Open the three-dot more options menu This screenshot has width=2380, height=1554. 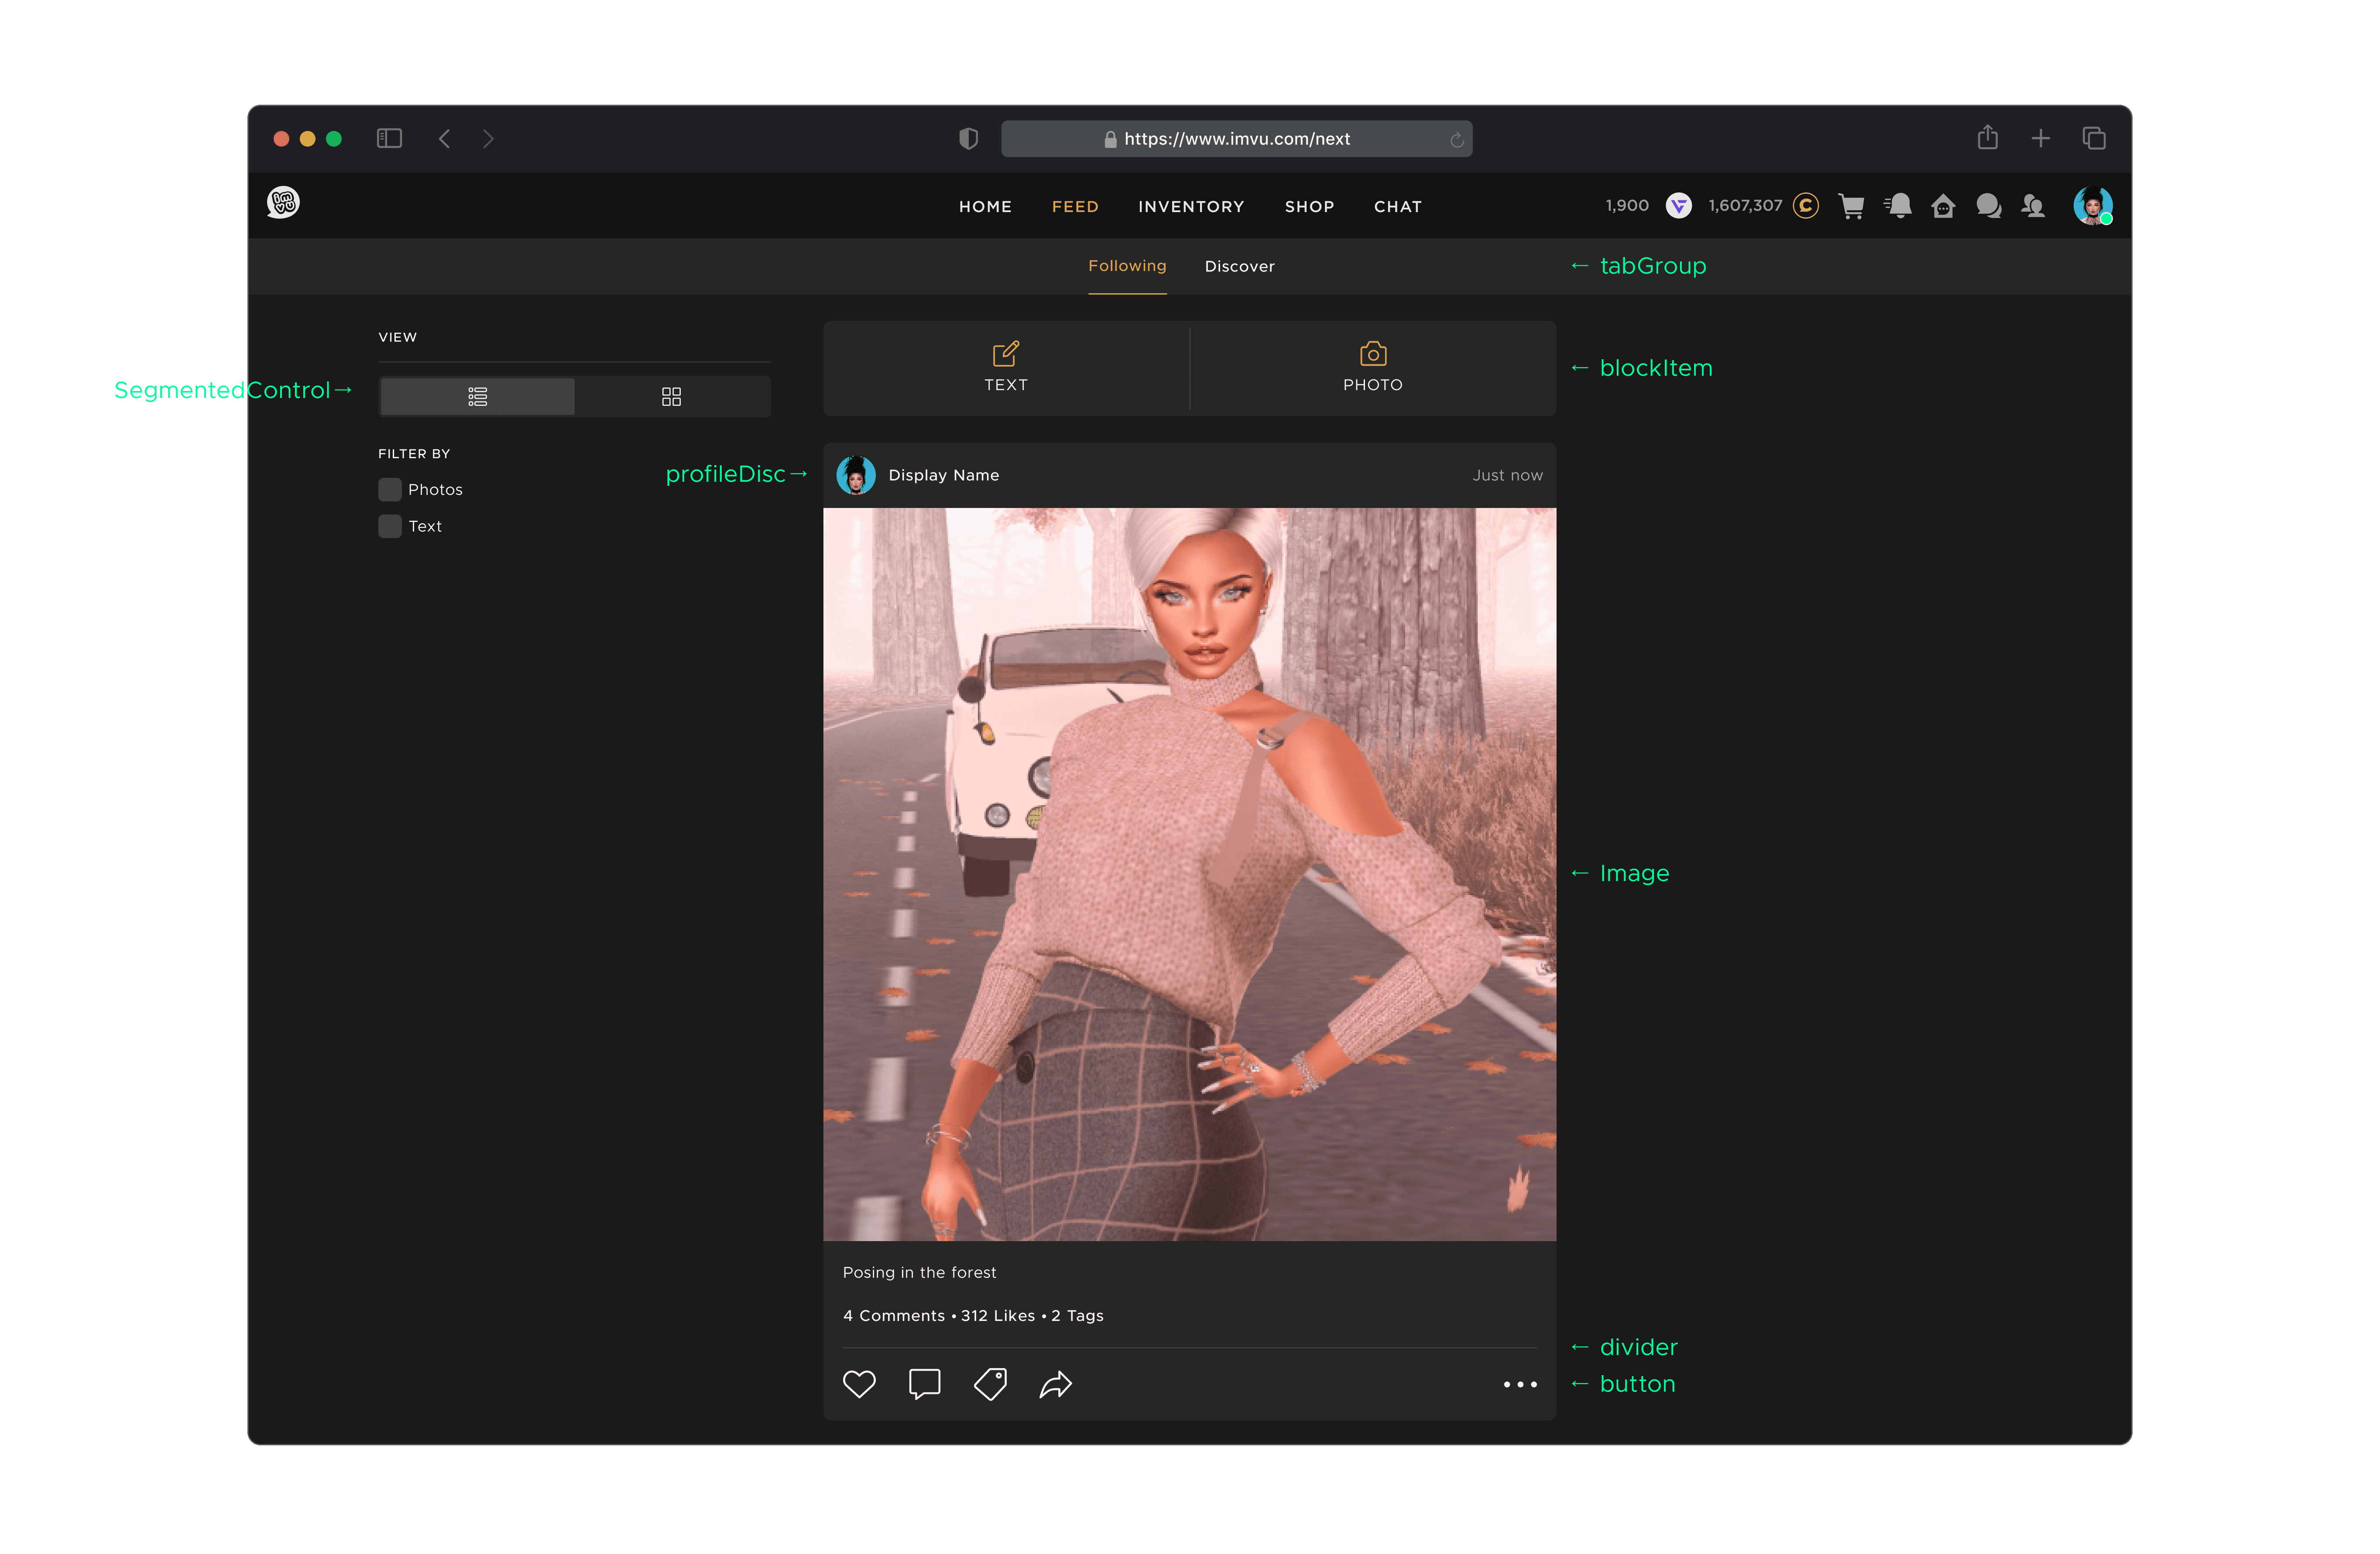(x=1520, y=1384)
